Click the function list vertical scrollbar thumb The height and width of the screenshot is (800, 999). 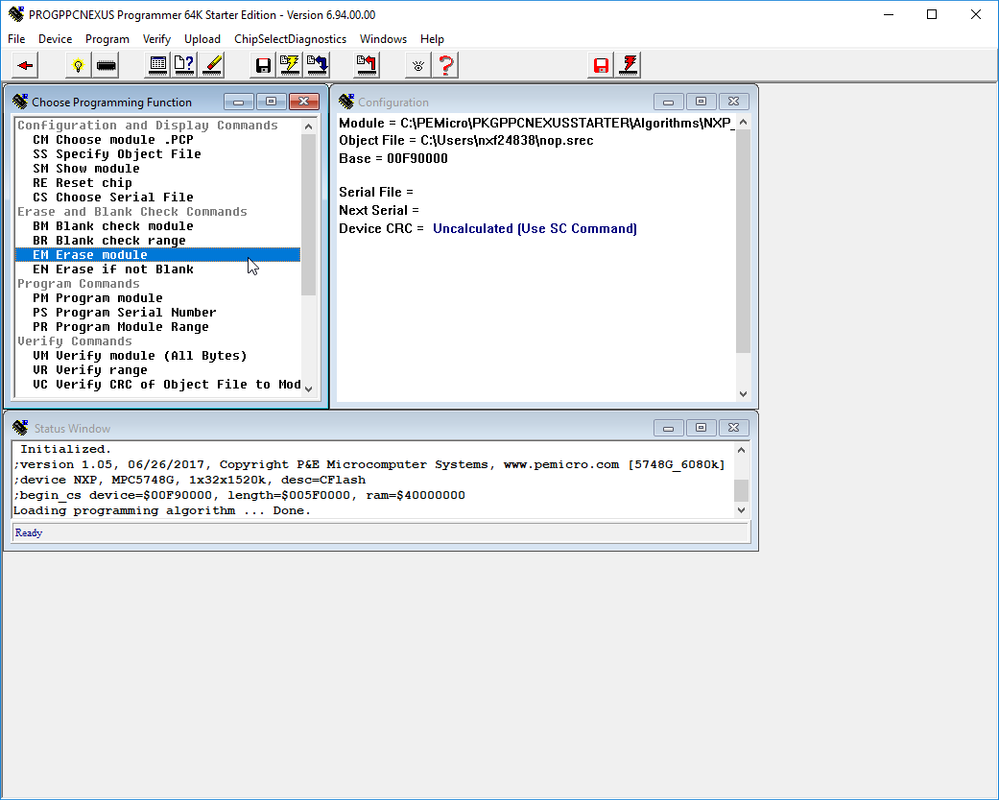pos(308,214)
